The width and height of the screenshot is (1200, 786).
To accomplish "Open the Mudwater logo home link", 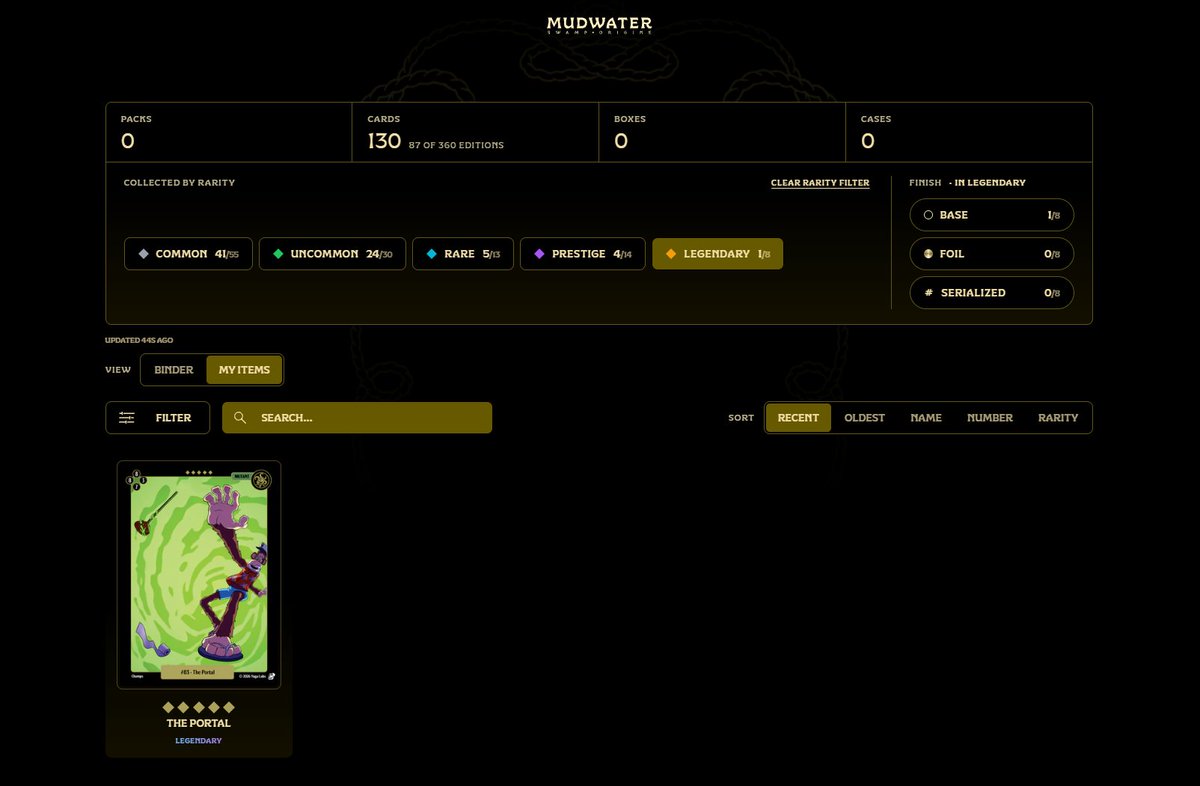I will [x=599, y=25].
